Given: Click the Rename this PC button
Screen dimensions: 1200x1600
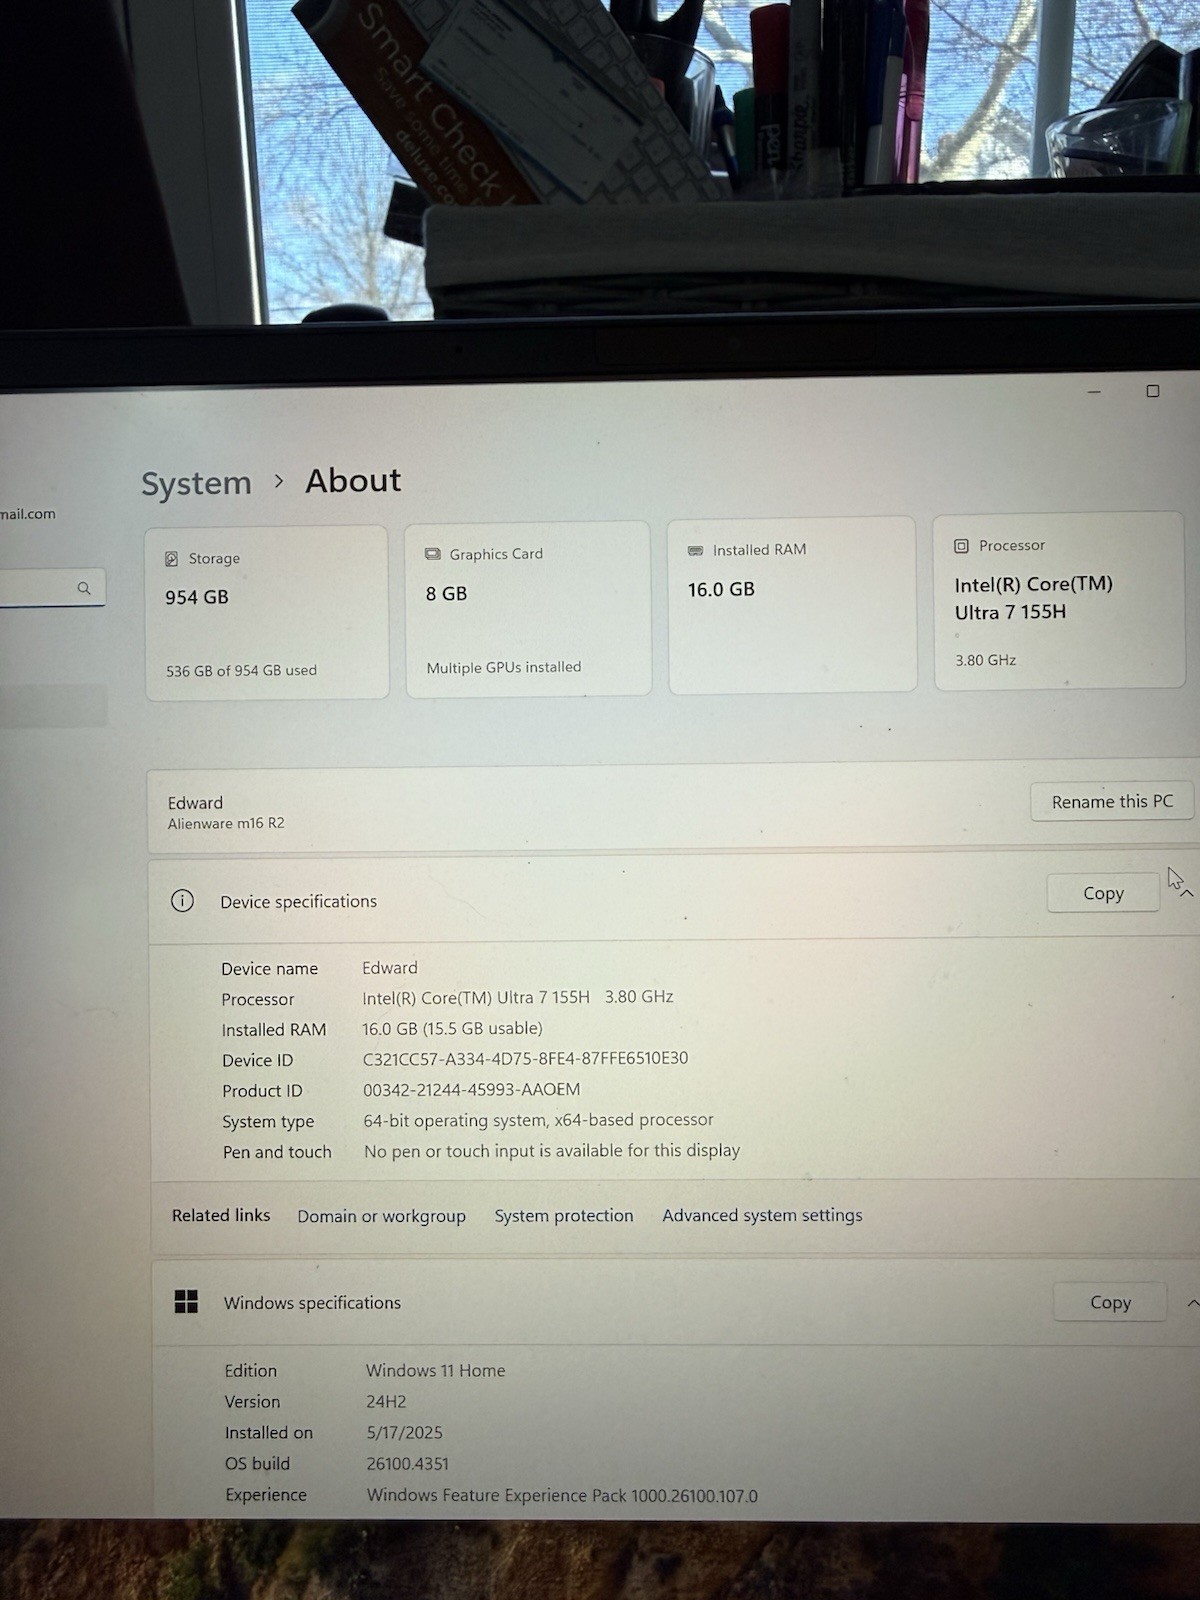Looking at the screenshot, I should click(1111, 801).
